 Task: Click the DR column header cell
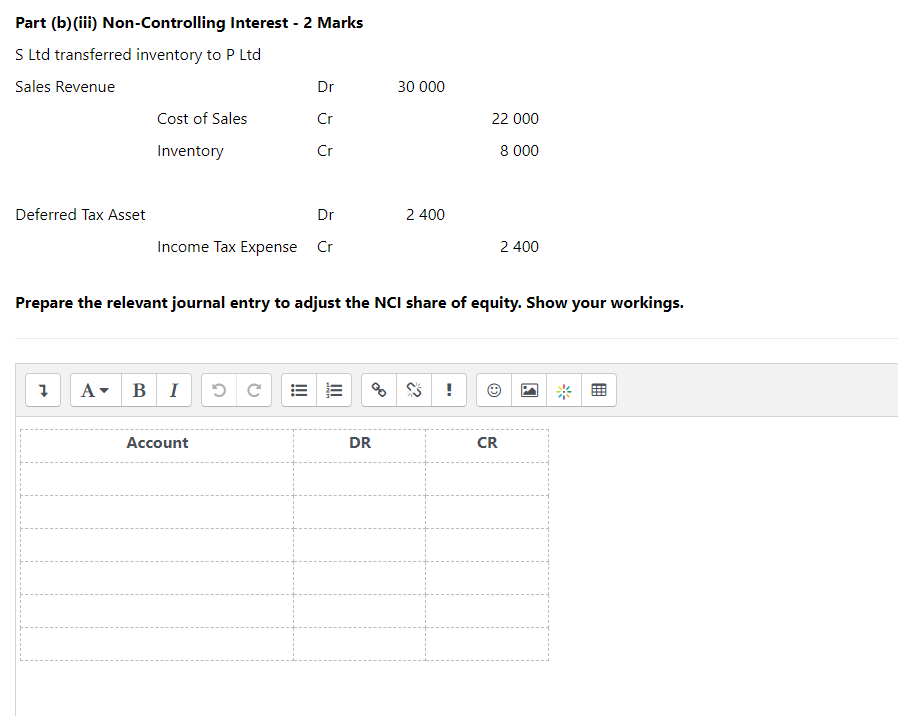click(x=360, y=446)
